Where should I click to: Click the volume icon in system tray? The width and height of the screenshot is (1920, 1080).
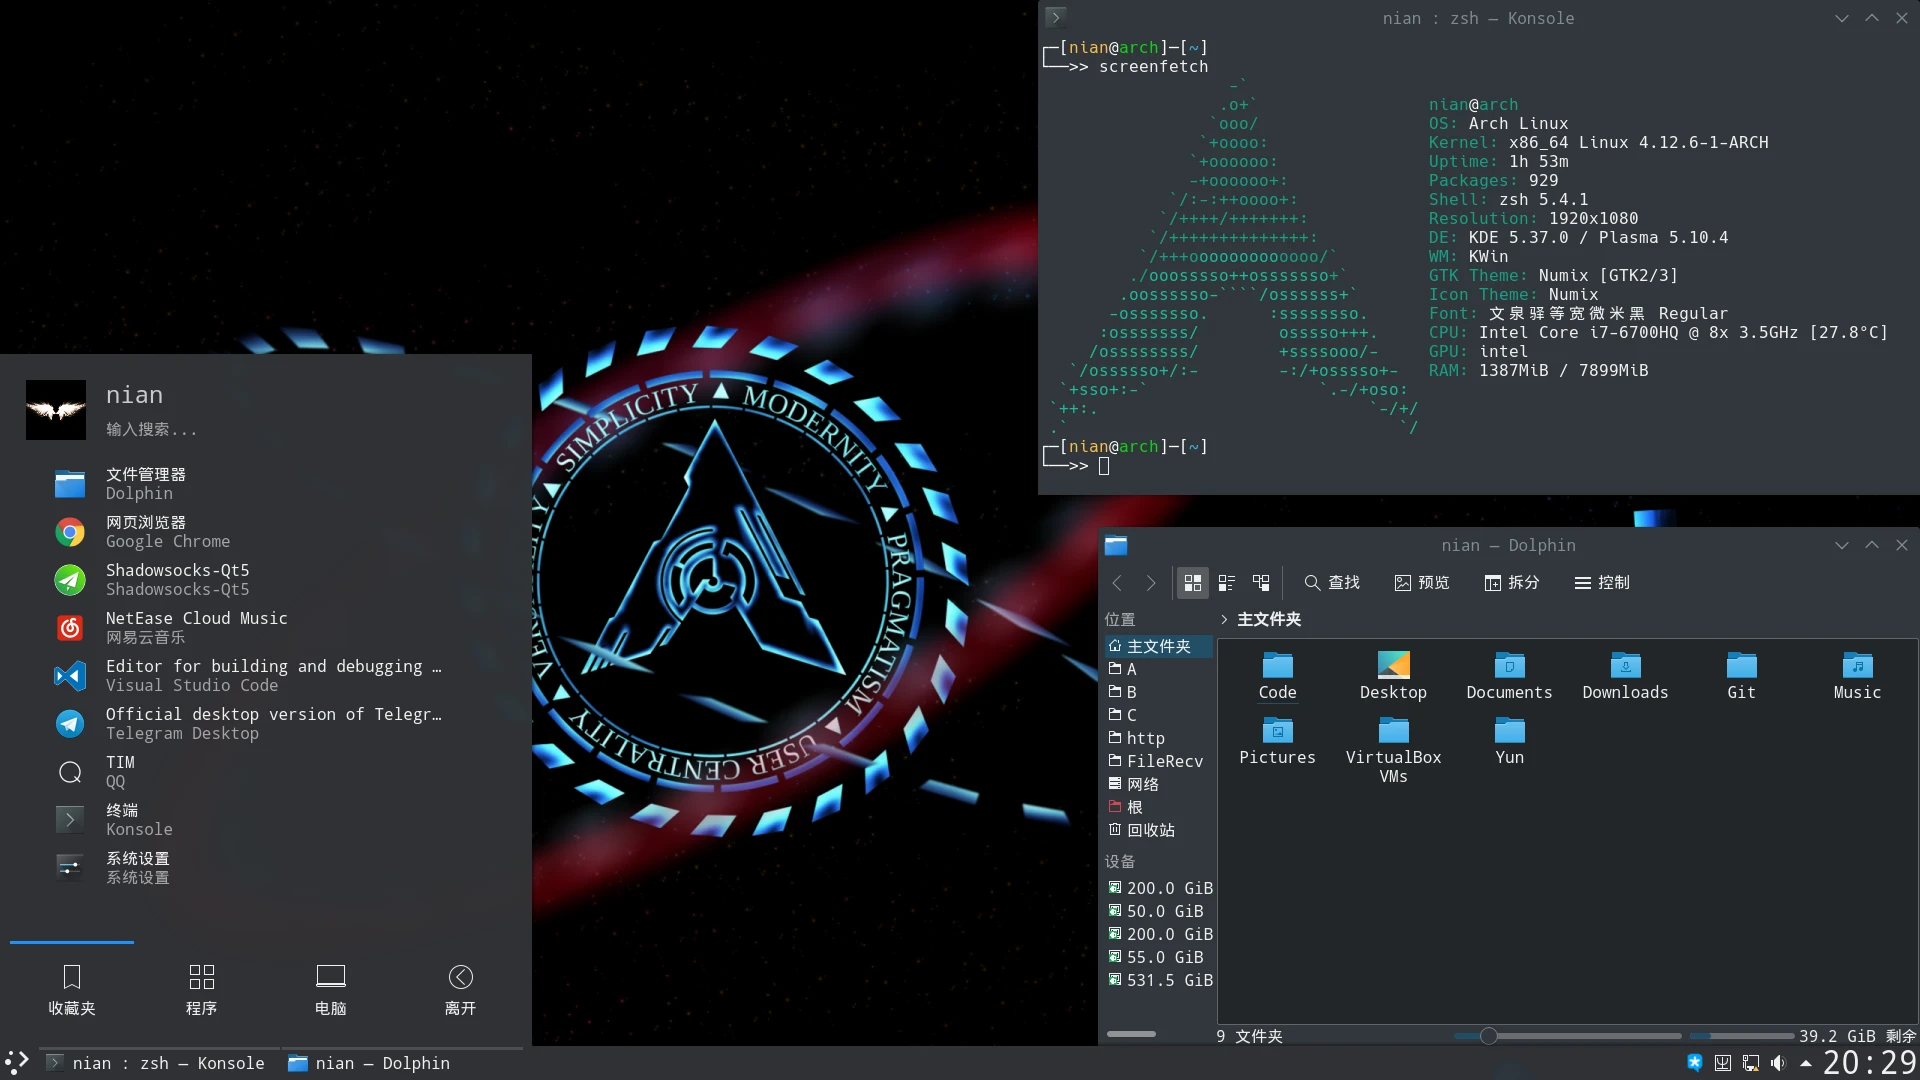pyautogui.click(x=1778, y=1063)
